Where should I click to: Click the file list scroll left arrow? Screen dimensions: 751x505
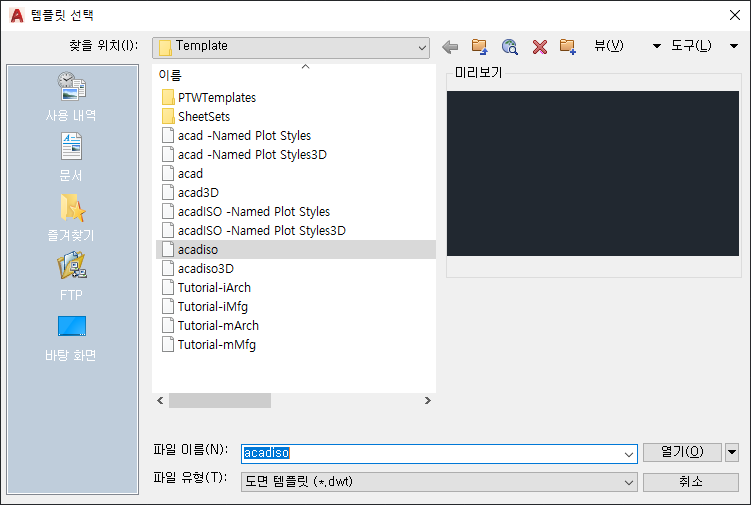pyautogui.click(x=160, y=401)
